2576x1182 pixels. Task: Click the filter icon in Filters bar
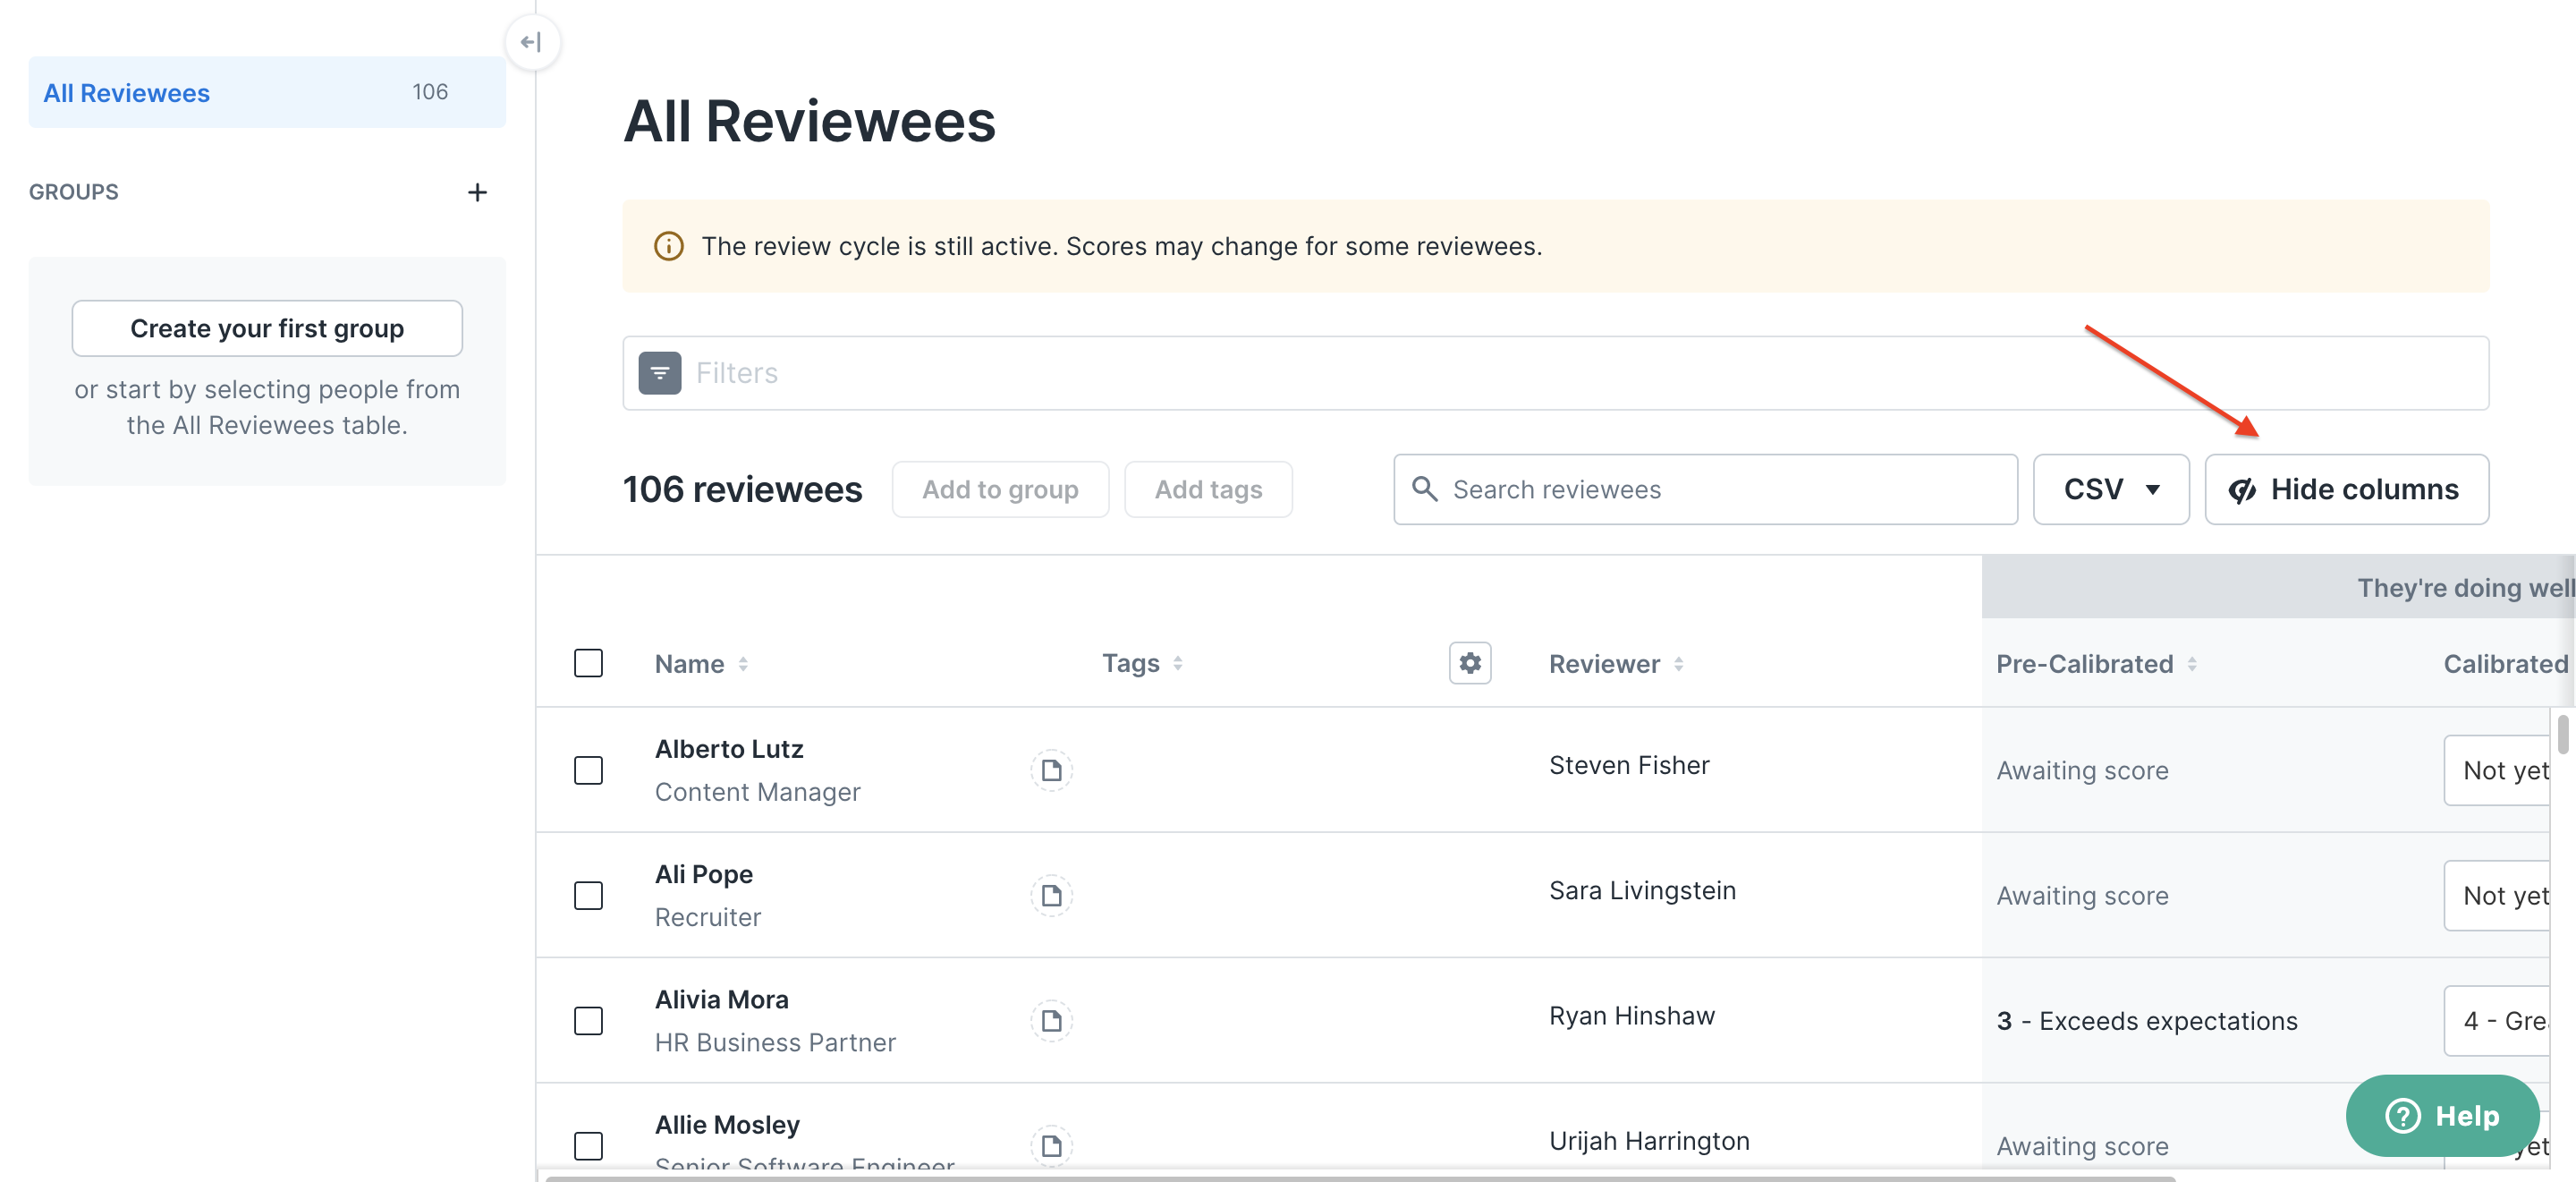pyautogui.click(x=660, y=373)
